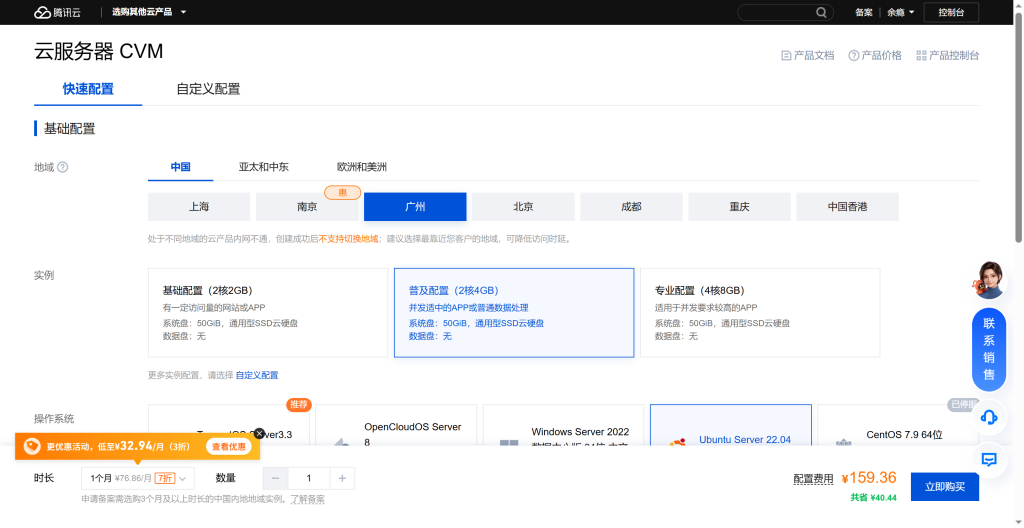
Task: Click the quantity input field
Action: click(309, 478)
